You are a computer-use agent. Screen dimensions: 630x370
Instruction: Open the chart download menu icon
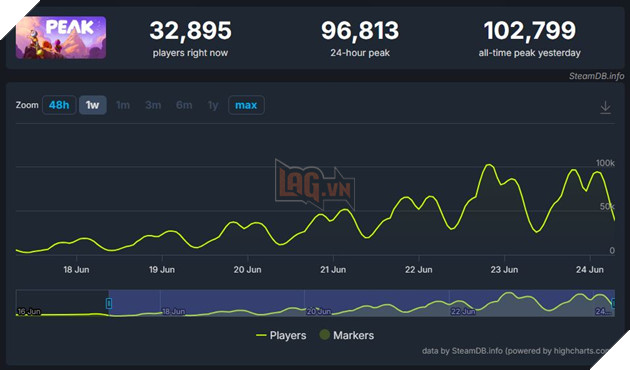pos(605,107)
